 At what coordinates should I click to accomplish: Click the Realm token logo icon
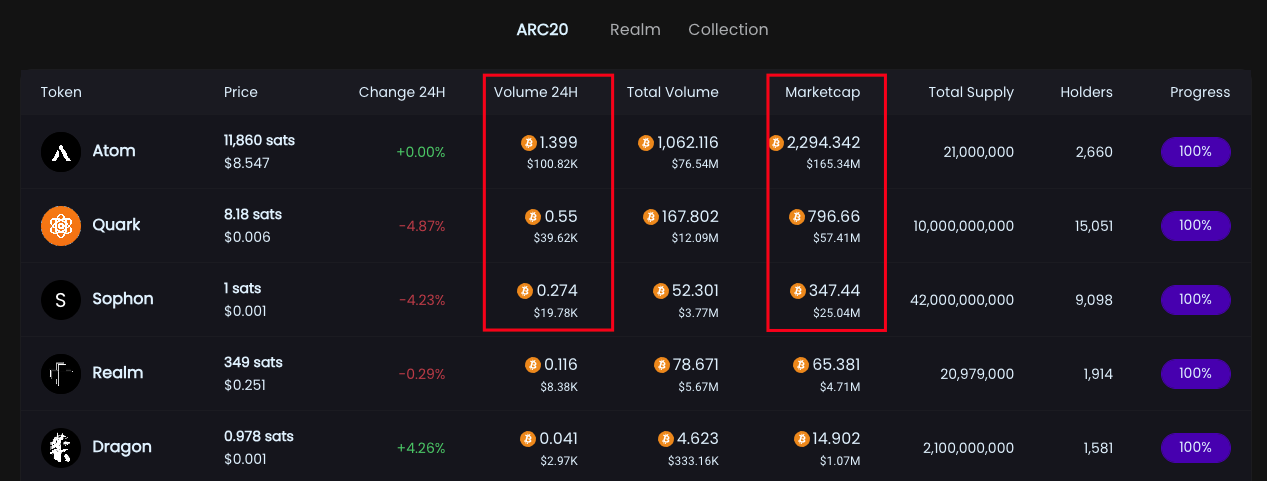coord(61,374)
